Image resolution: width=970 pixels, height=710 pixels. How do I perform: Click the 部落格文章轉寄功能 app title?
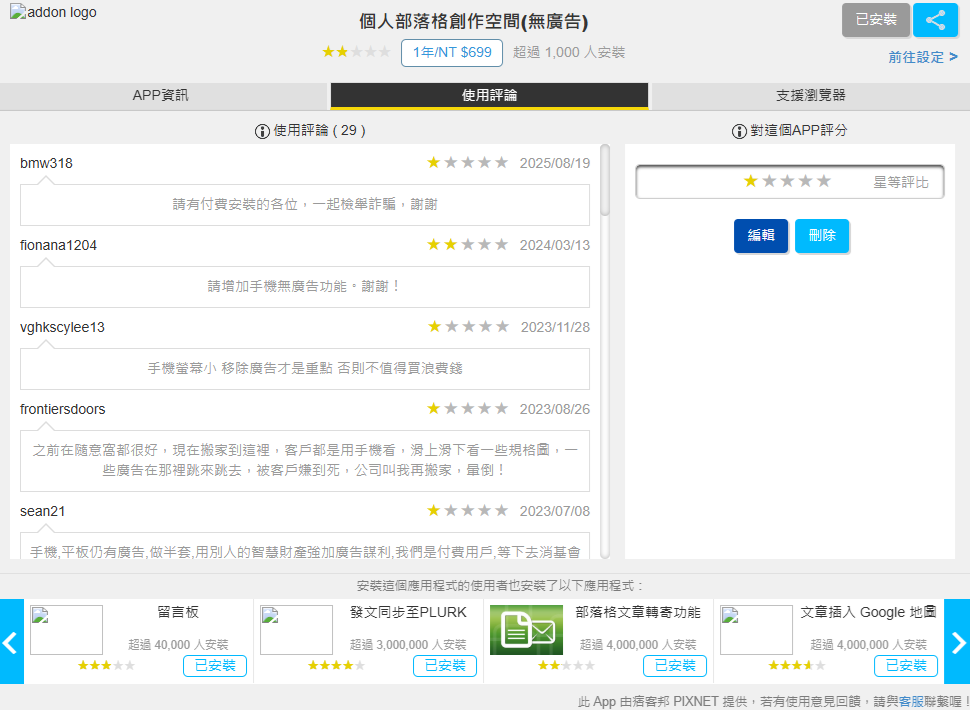(638, 612)
